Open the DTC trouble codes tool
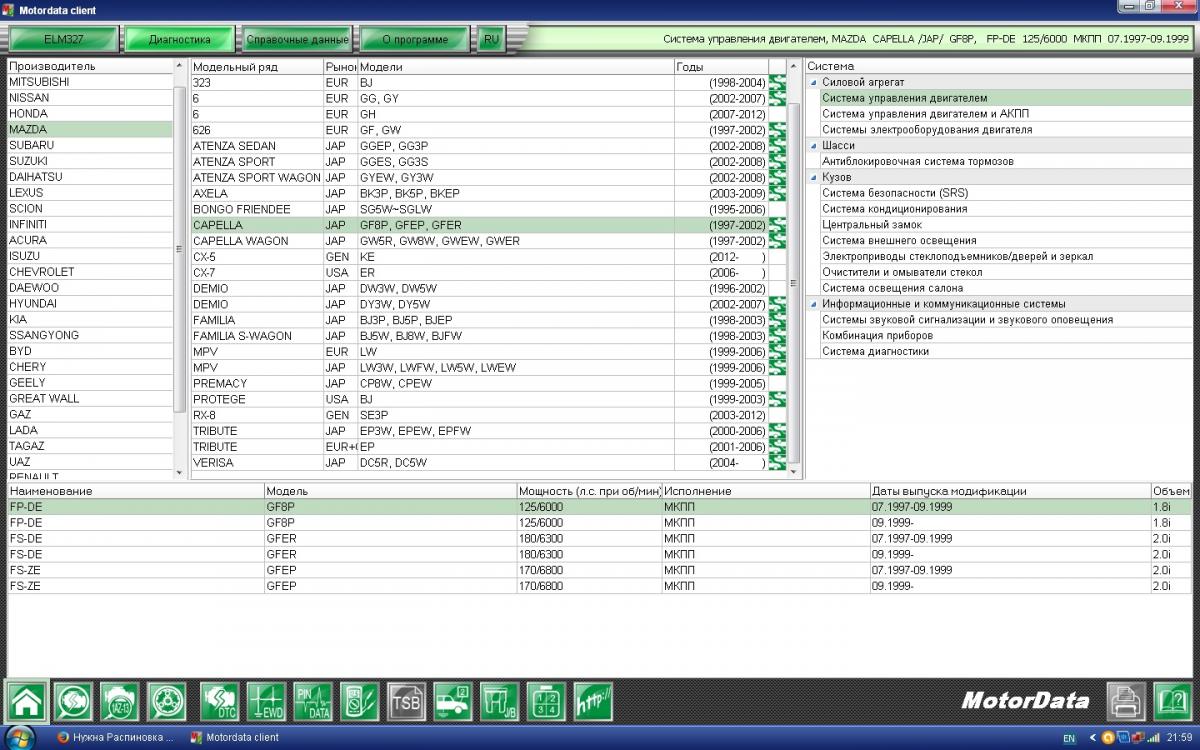Screen dimensions: 1200x750 (x=219, y=702)
